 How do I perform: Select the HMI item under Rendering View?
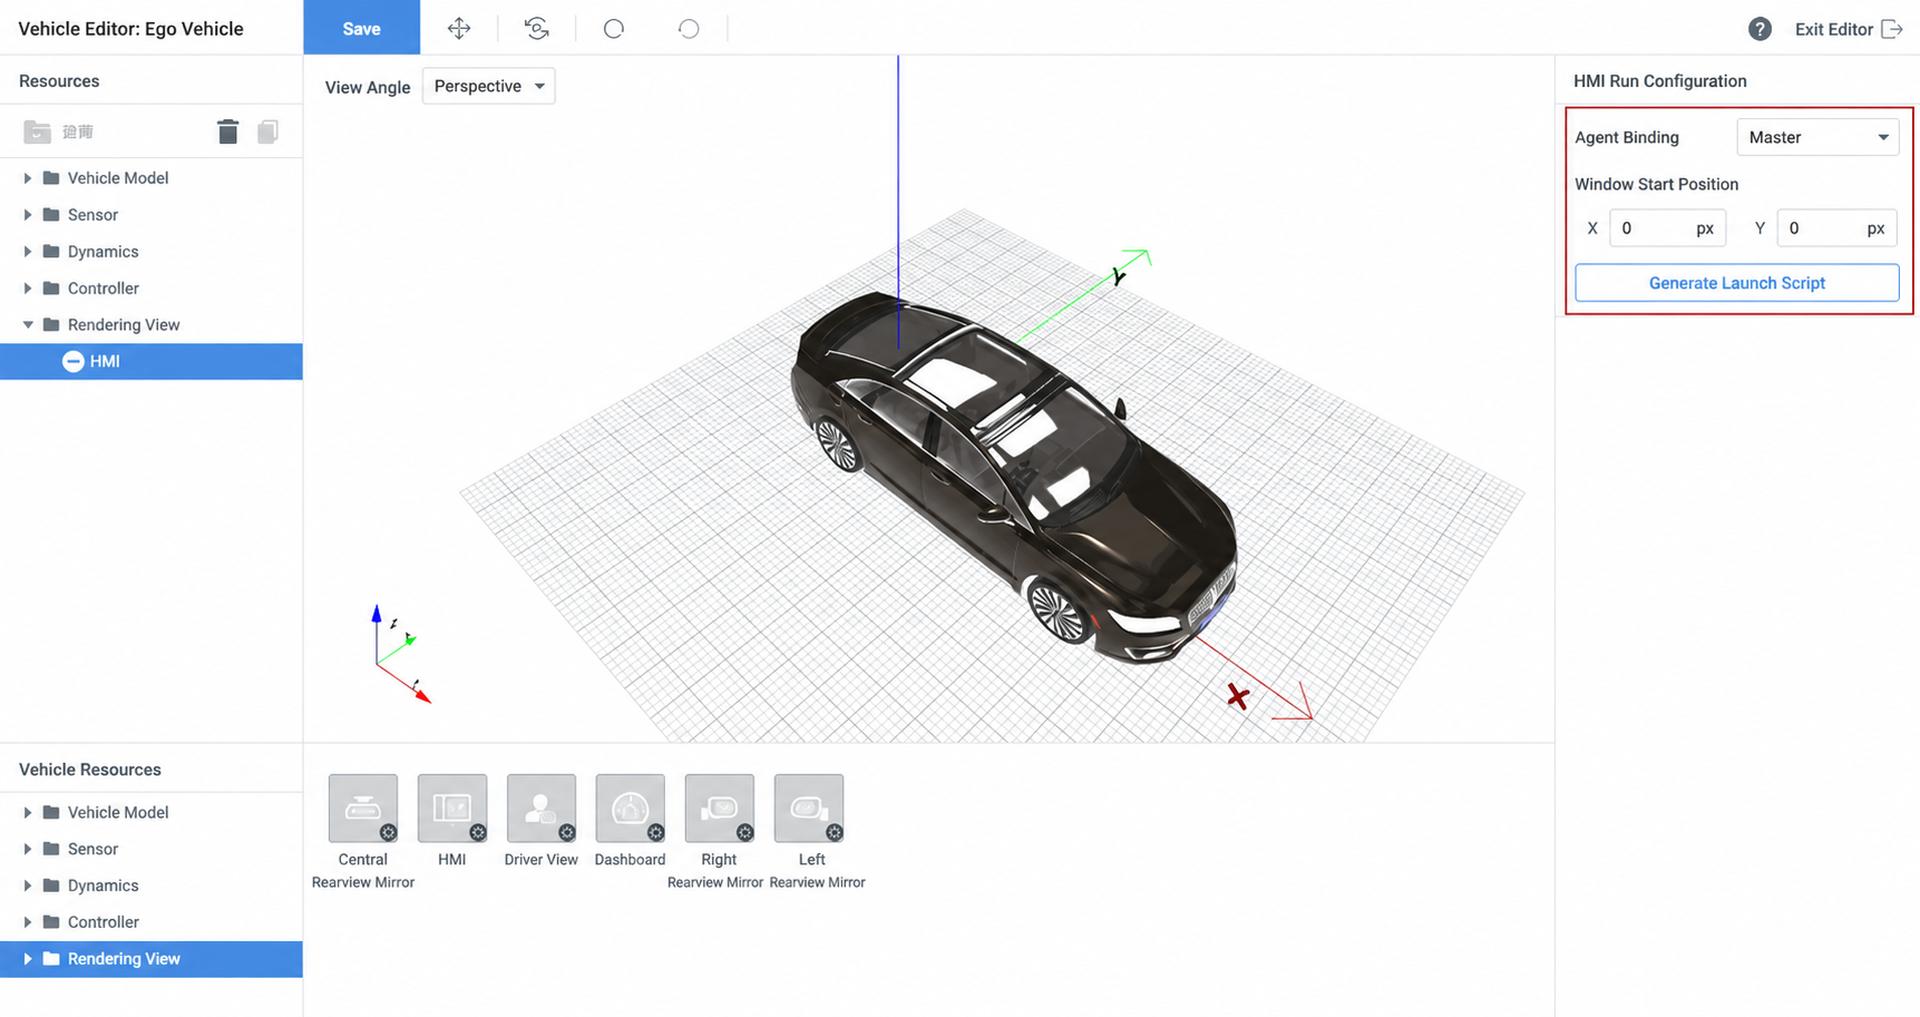point(151,361)
